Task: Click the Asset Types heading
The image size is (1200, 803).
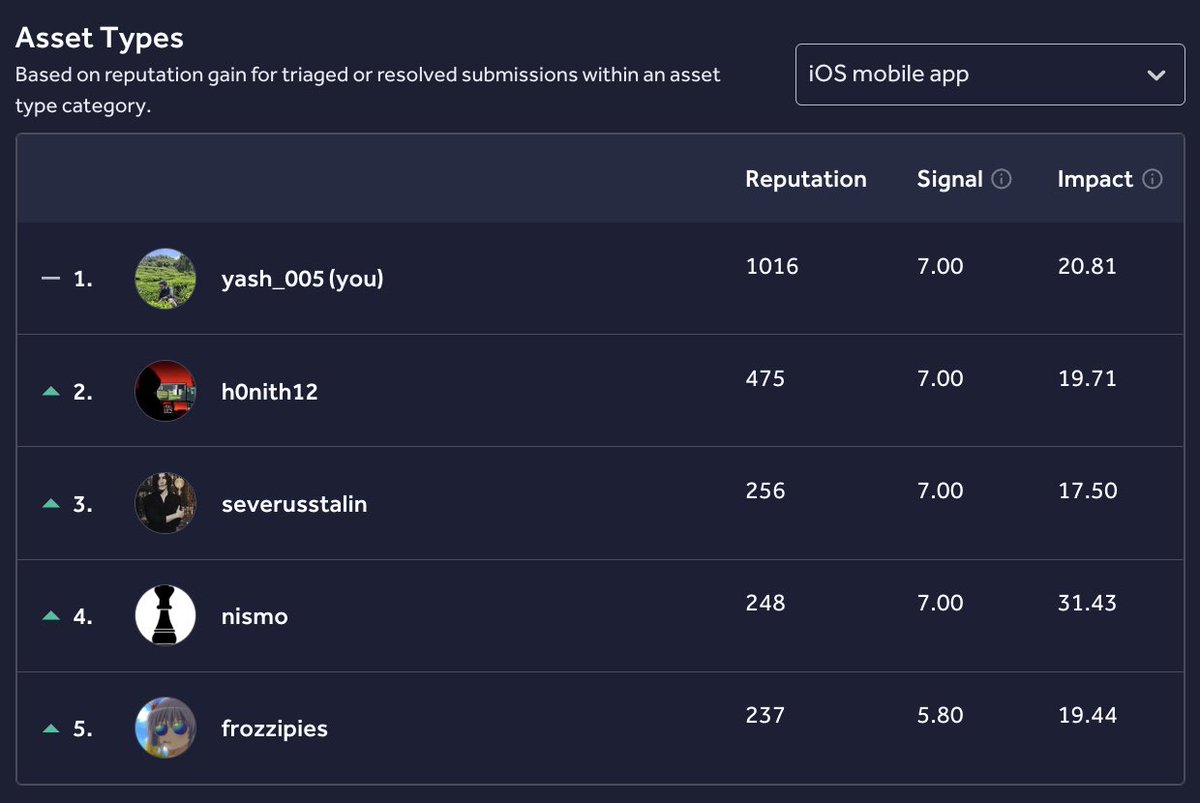Action: click(99, 38)
